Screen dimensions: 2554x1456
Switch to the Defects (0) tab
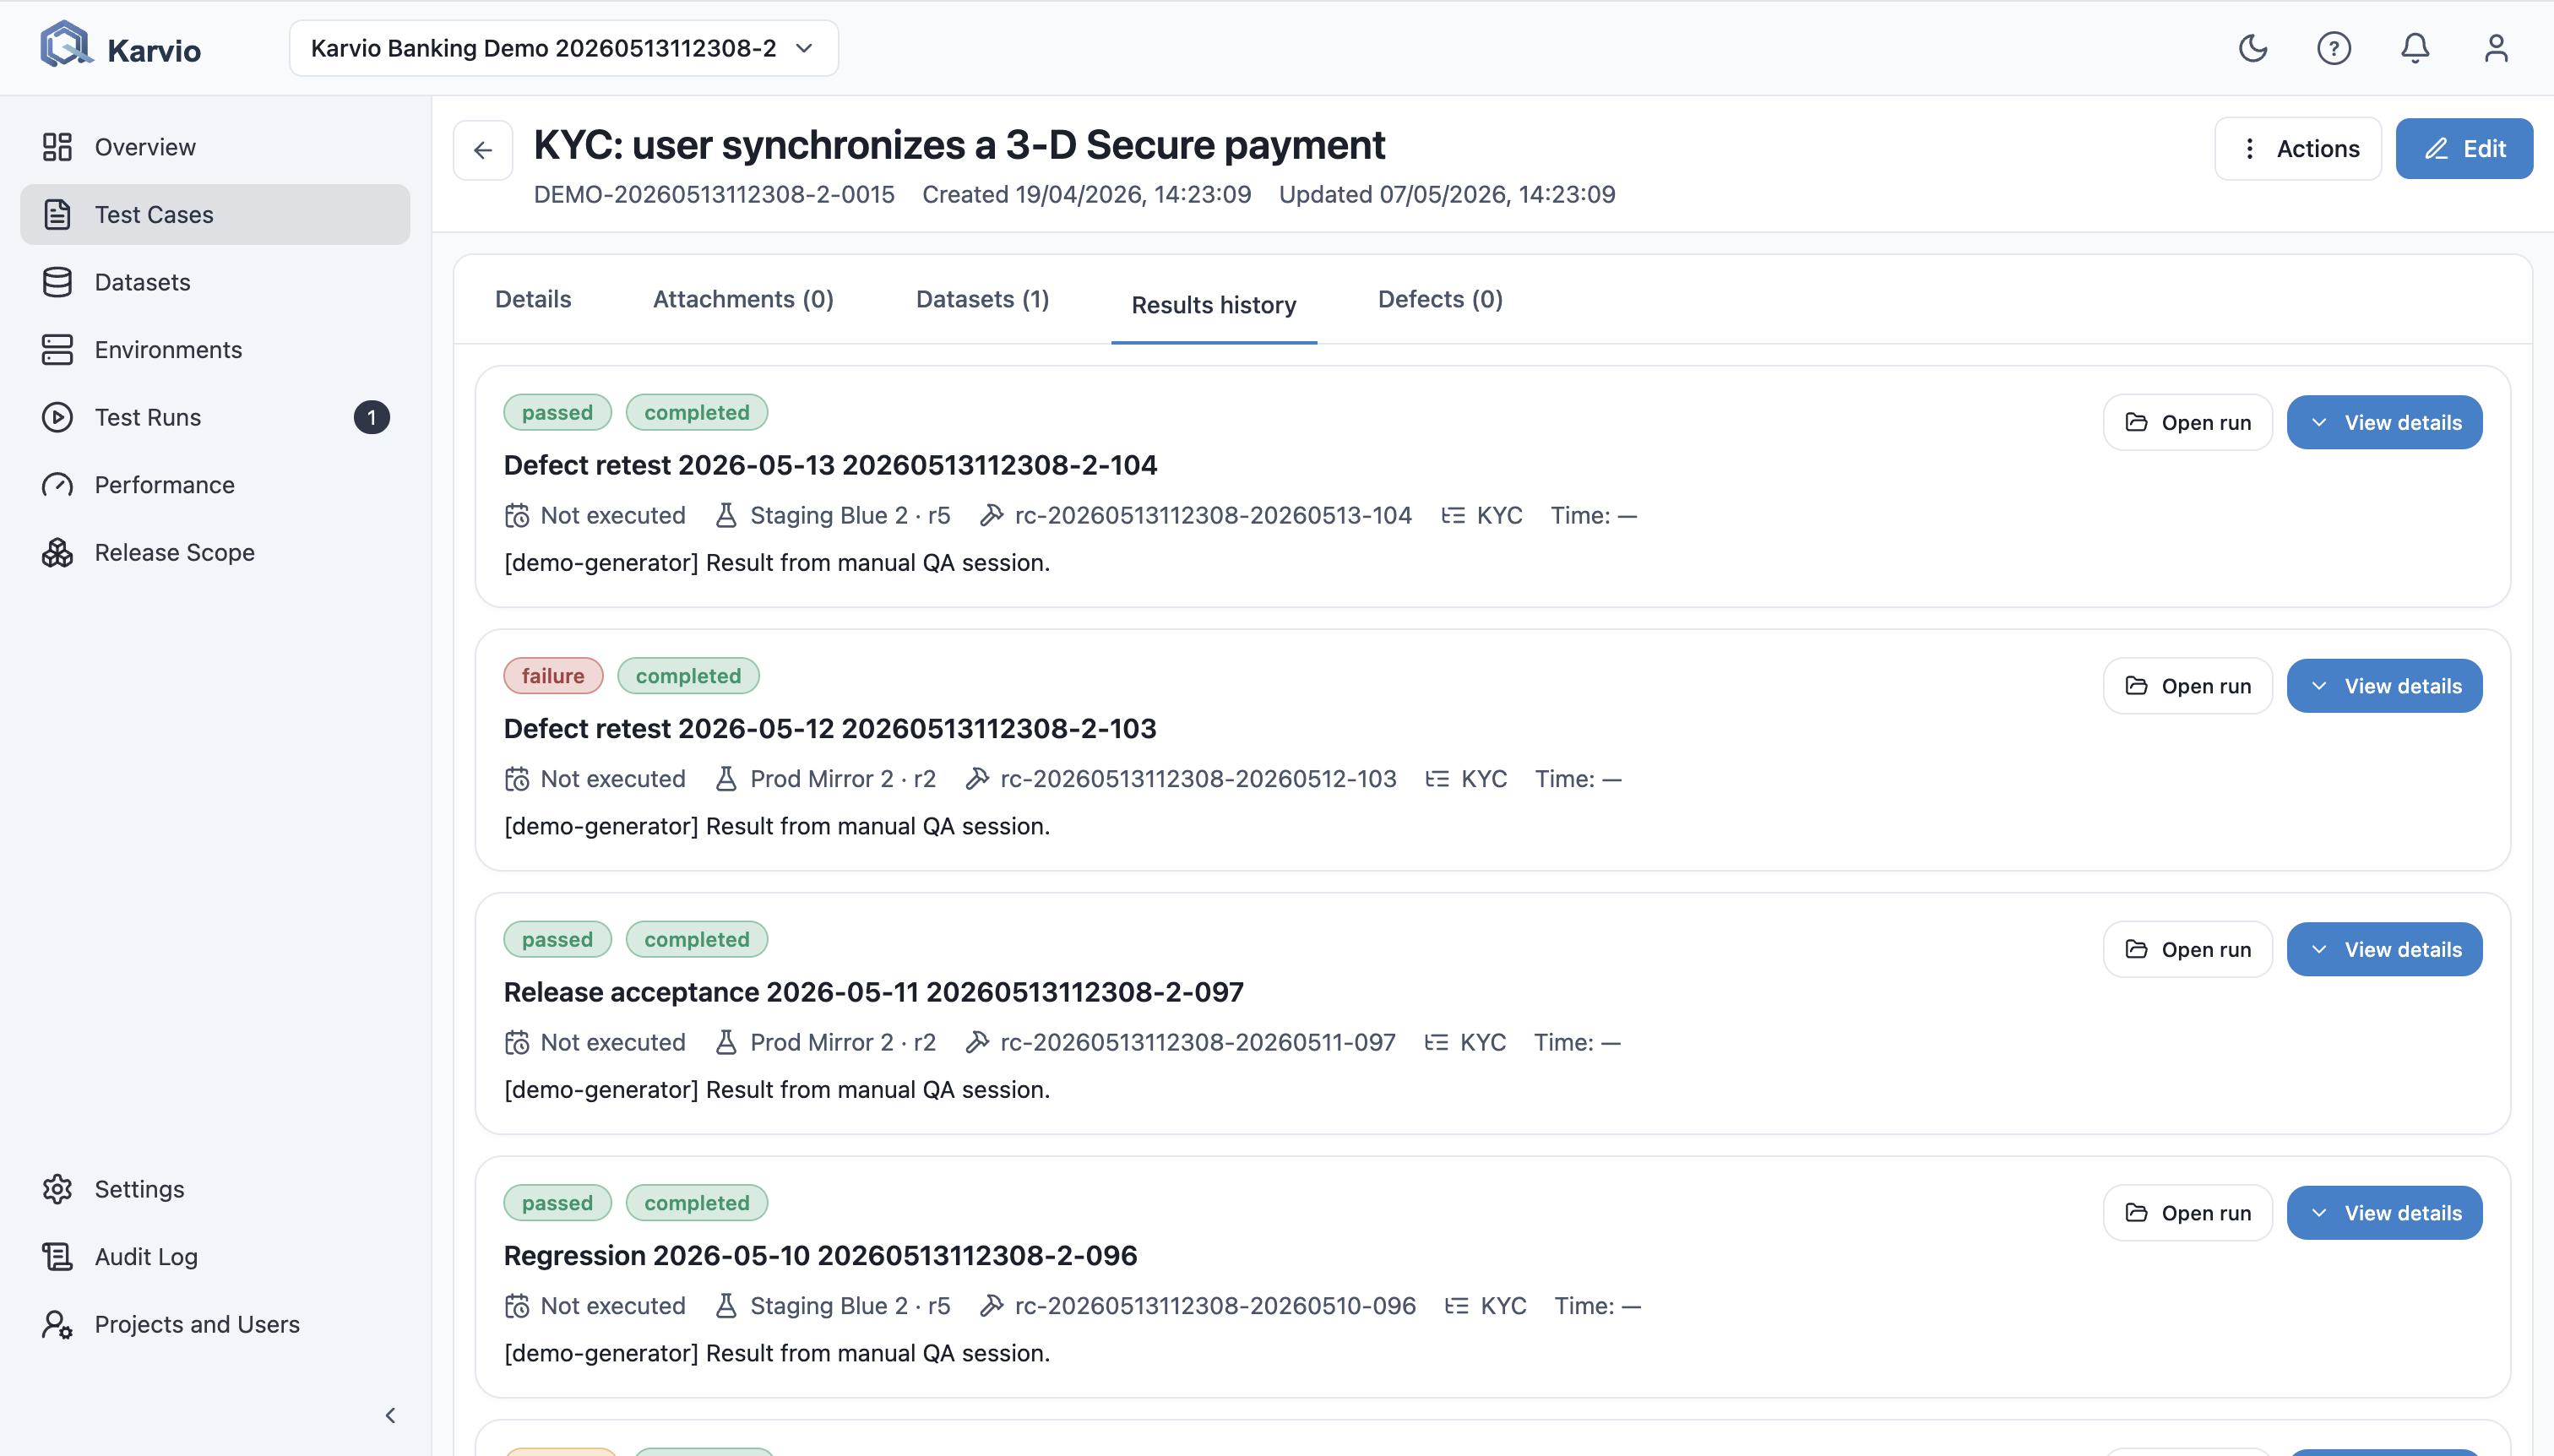pyautogui.click(x=1440, y=299)
